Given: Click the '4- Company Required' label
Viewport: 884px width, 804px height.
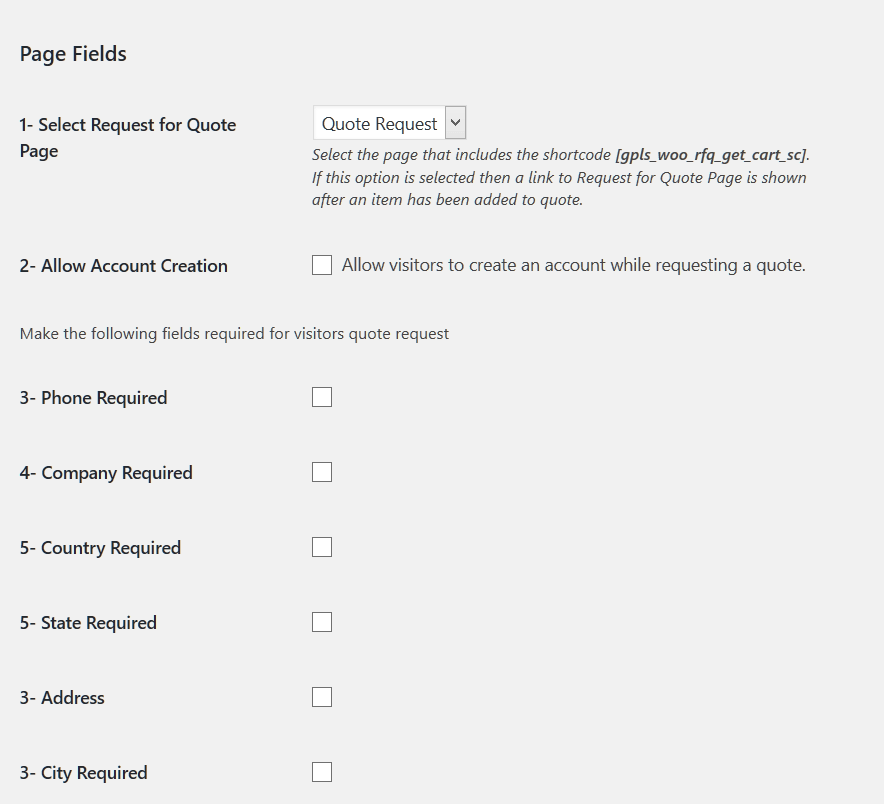Looking at the screenshot, I should point(106,472).
